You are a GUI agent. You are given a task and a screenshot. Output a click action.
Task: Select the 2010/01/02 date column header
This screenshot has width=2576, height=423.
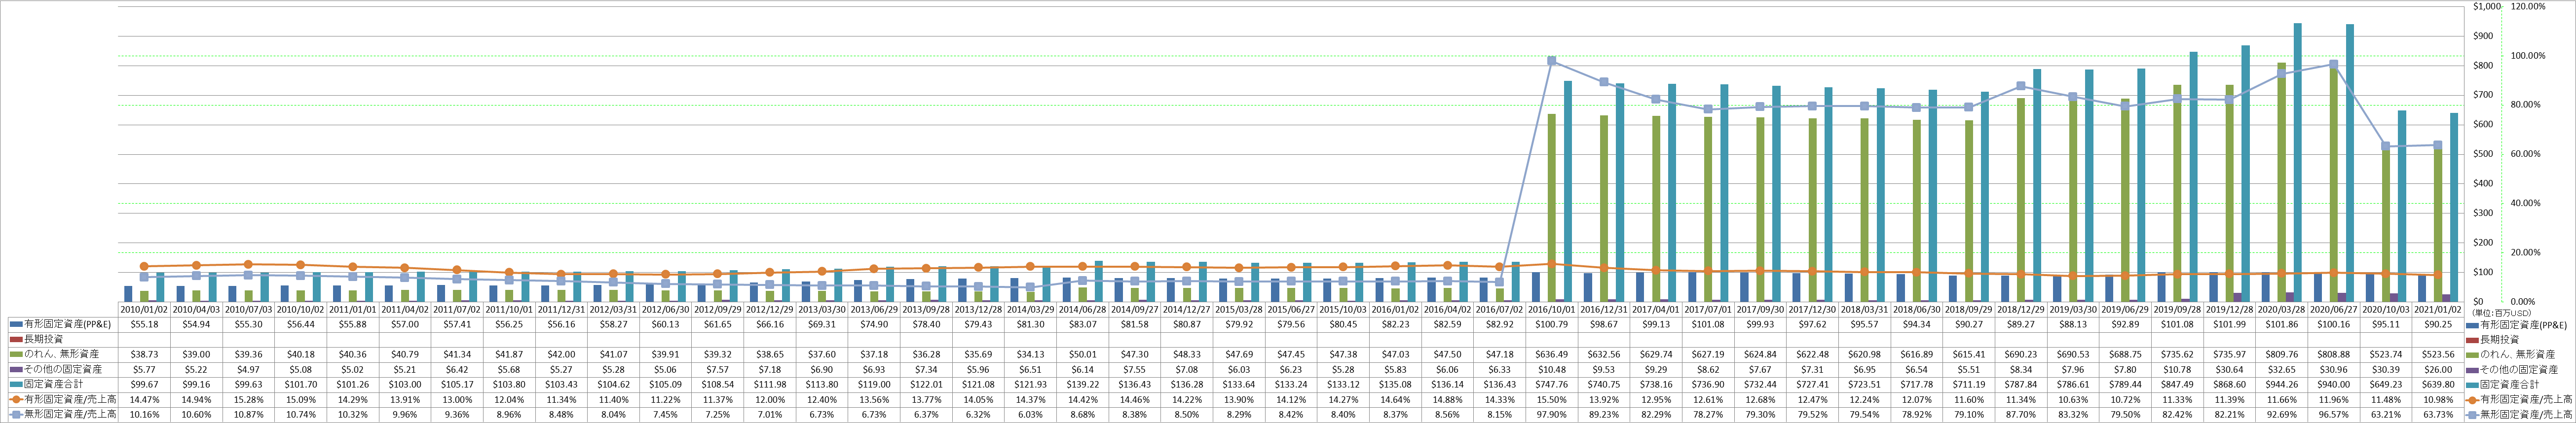[145, 311]
